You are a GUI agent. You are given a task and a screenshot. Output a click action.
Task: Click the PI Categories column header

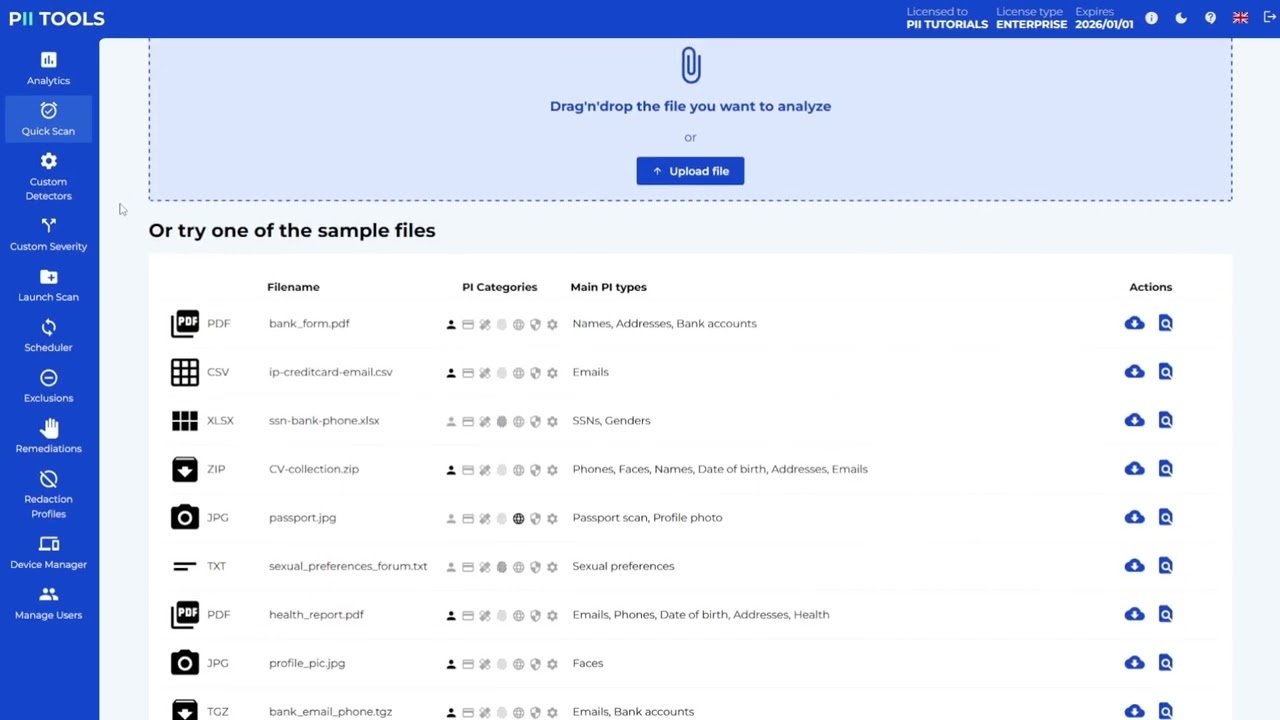[499, 287]
